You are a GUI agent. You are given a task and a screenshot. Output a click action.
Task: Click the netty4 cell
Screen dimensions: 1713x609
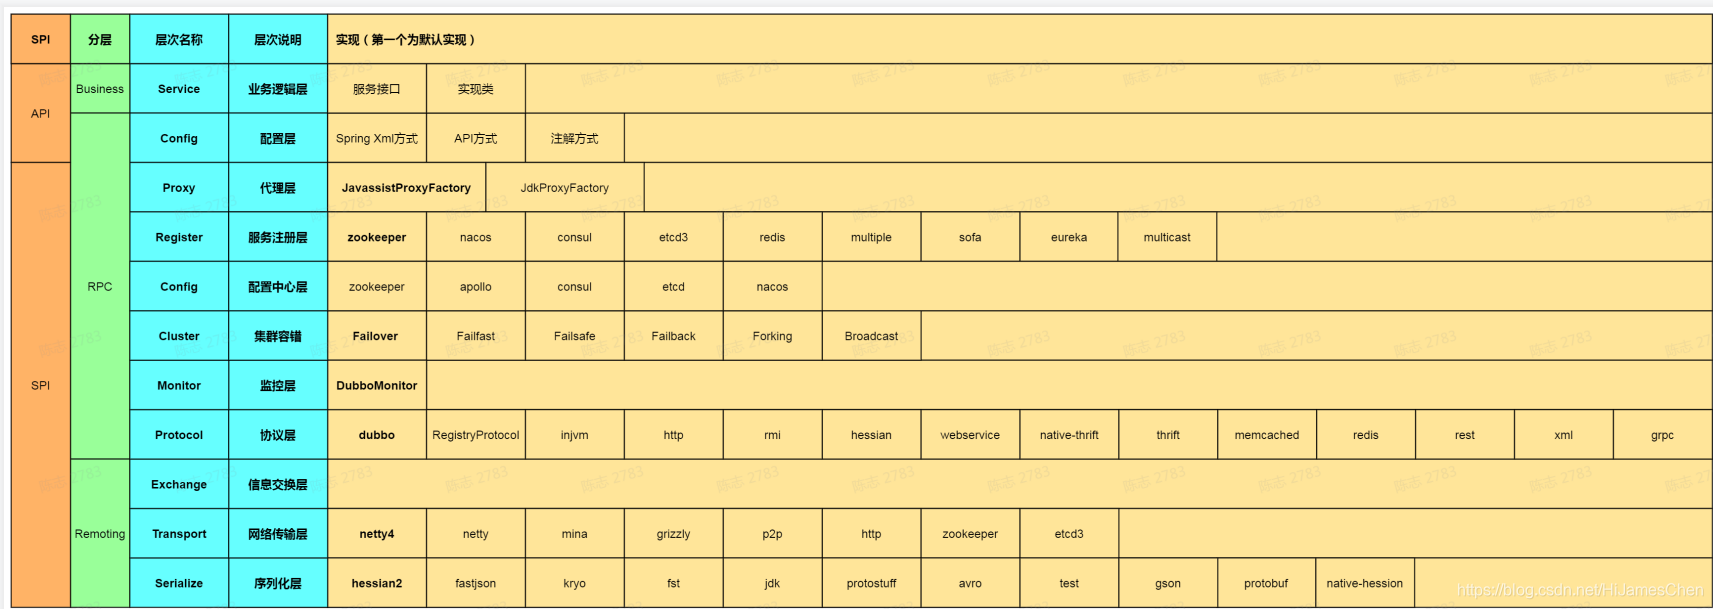377,534
